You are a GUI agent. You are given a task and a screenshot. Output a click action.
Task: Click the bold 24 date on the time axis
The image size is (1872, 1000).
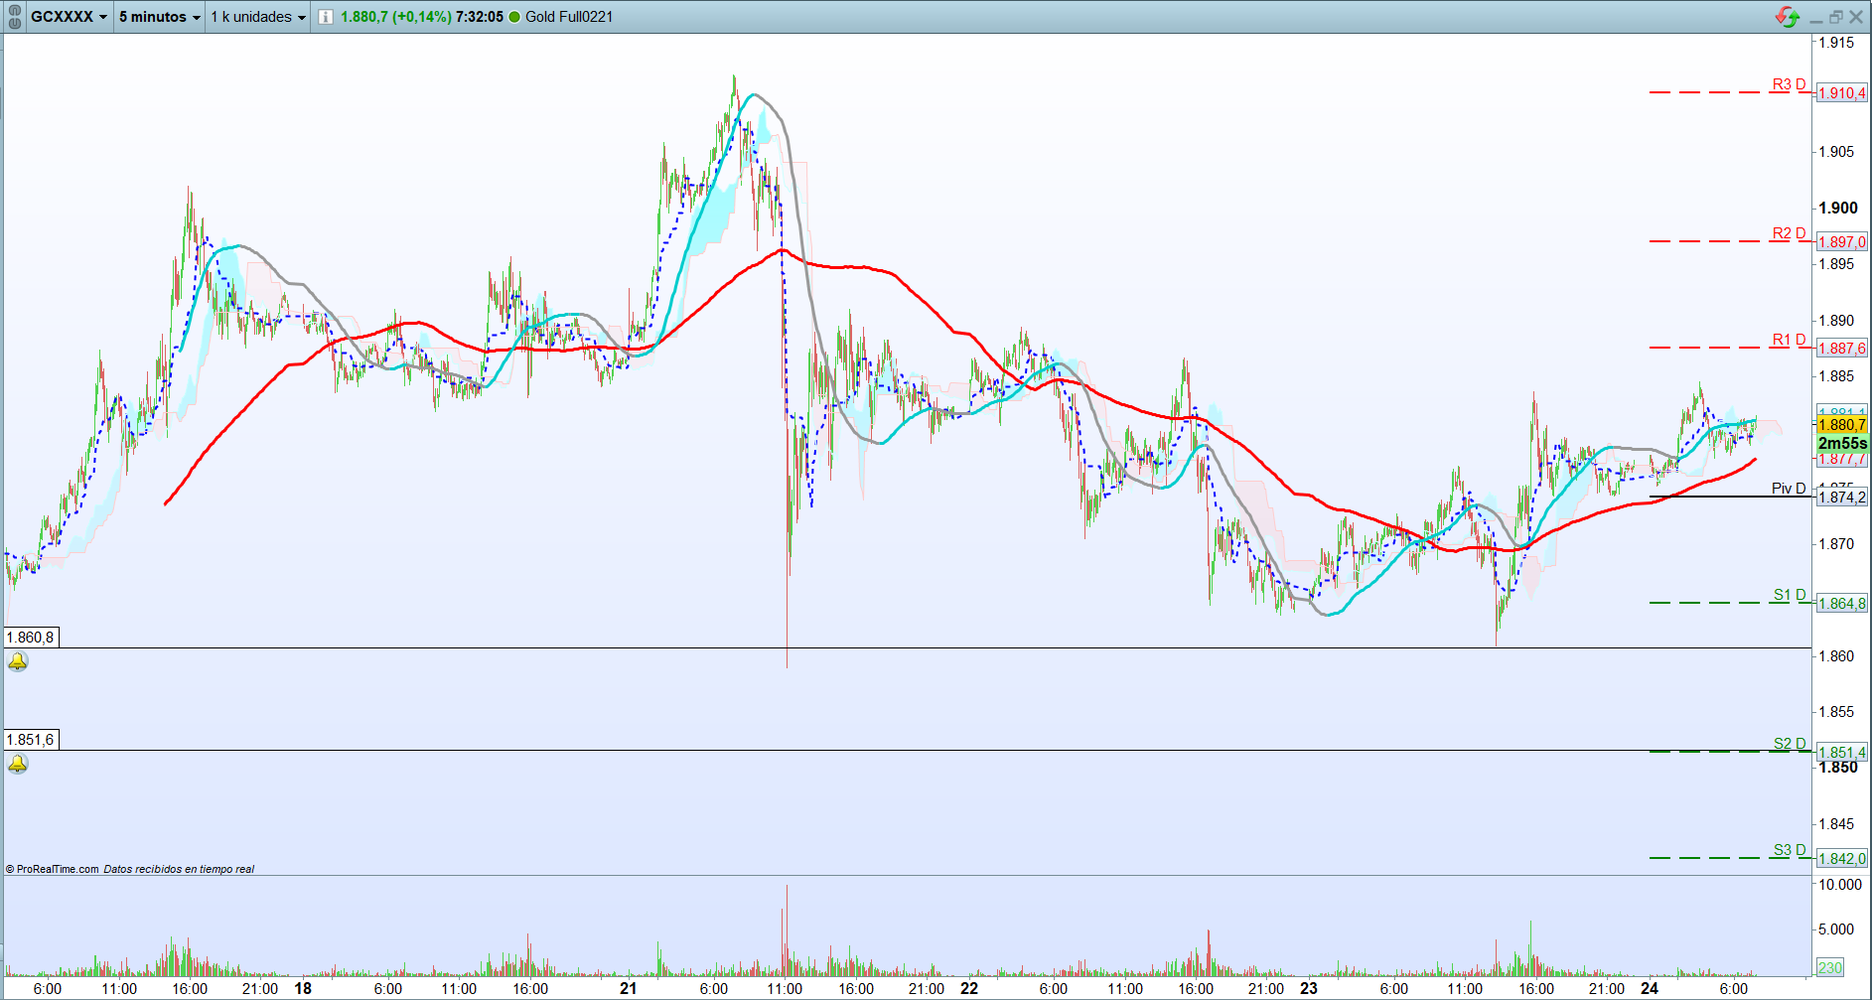pos(1648,987)
